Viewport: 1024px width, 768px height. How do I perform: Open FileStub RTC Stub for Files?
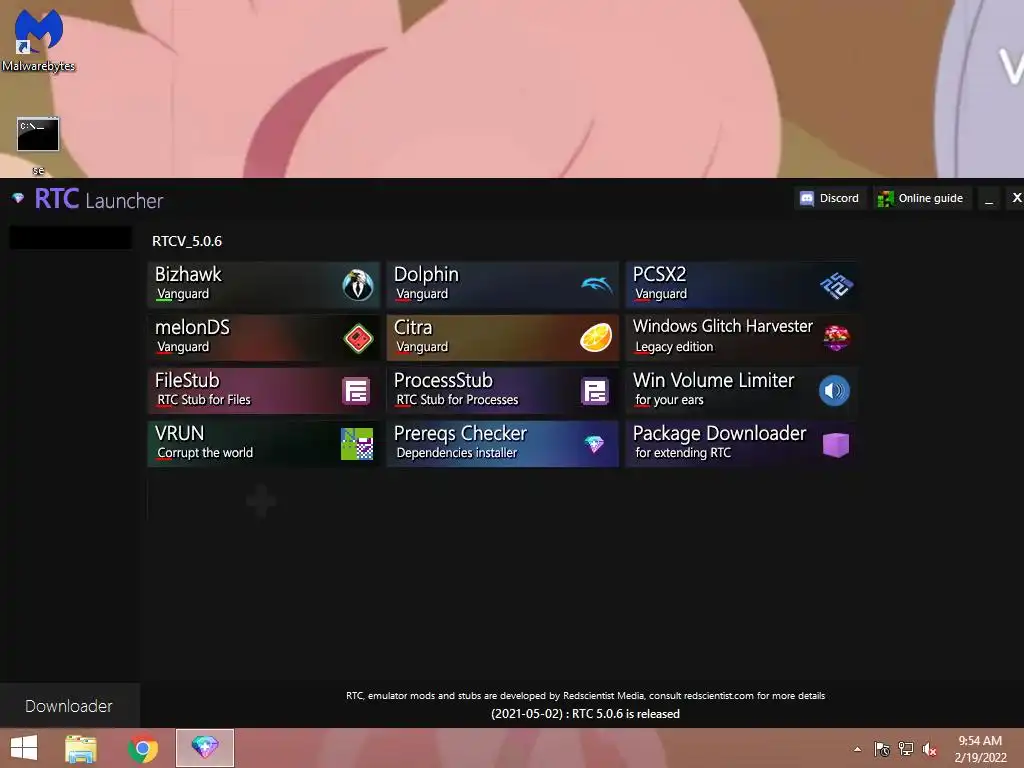pyautogui.click(x=264, y=391)
